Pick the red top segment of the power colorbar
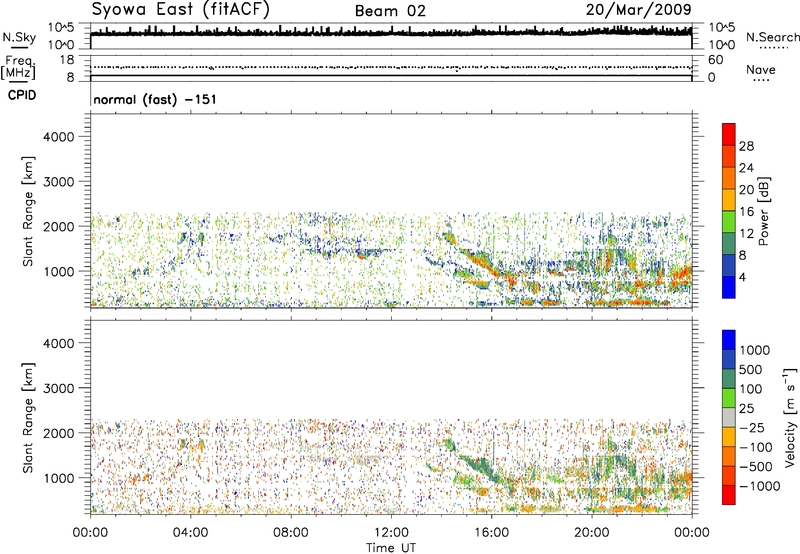800x554 pixels. pyautogui.click(x=729, y=134)
